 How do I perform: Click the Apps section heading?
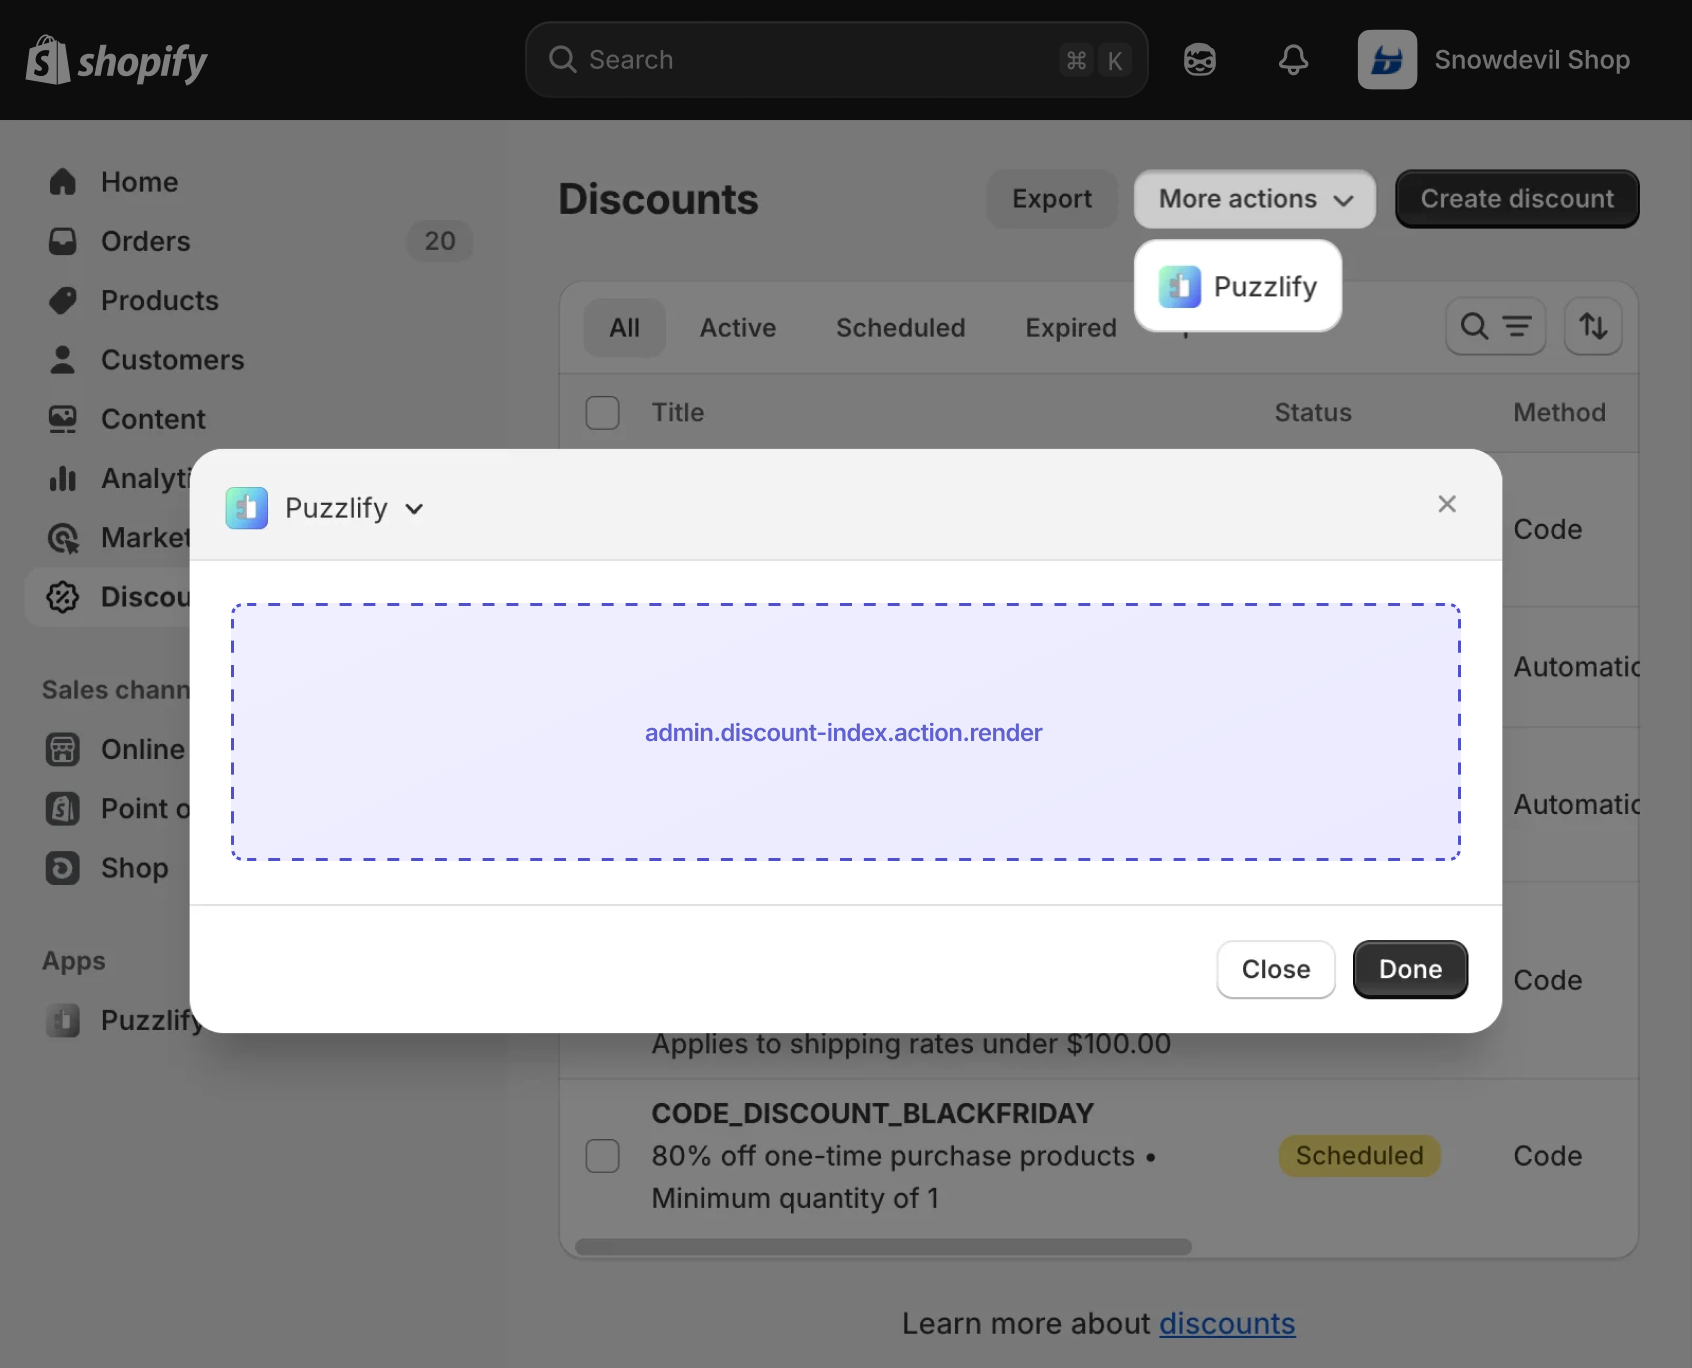(x=74, y=961)
